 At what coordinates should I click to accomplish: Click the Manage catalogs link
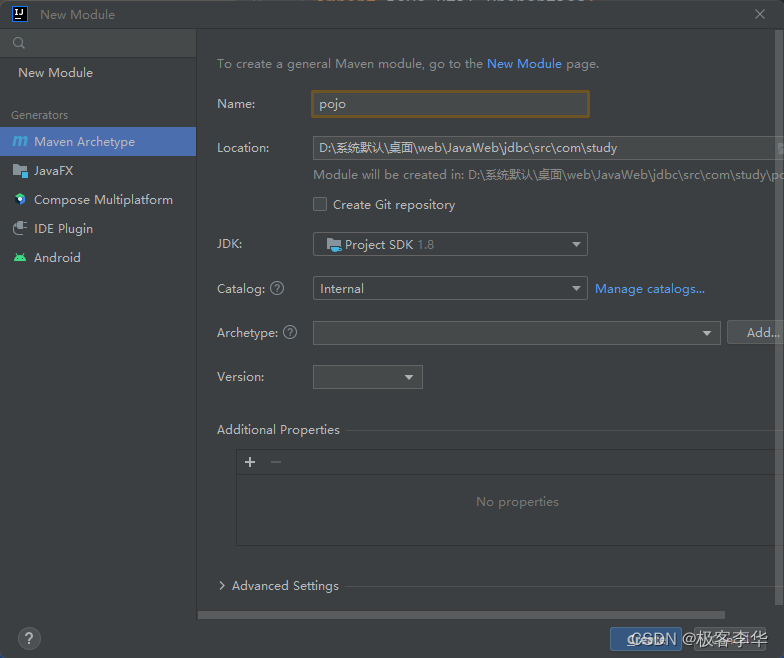pos(650,289)
